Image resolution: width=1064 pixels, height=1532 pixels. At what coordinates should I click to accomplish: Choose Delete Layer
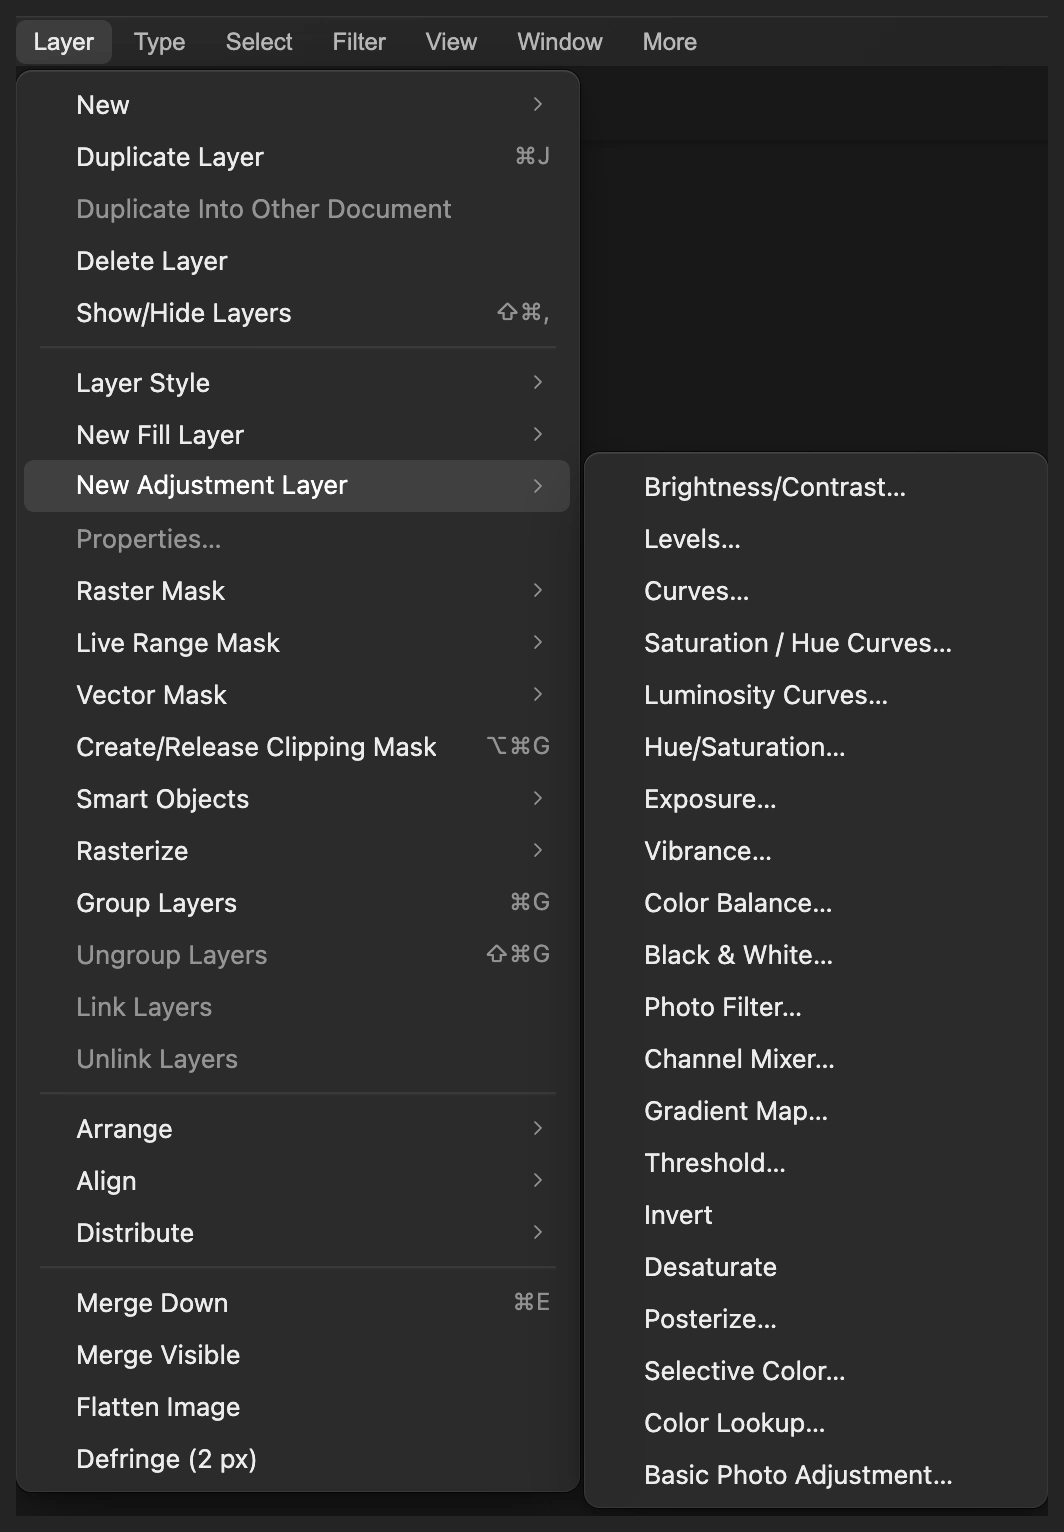coord(297,261)
